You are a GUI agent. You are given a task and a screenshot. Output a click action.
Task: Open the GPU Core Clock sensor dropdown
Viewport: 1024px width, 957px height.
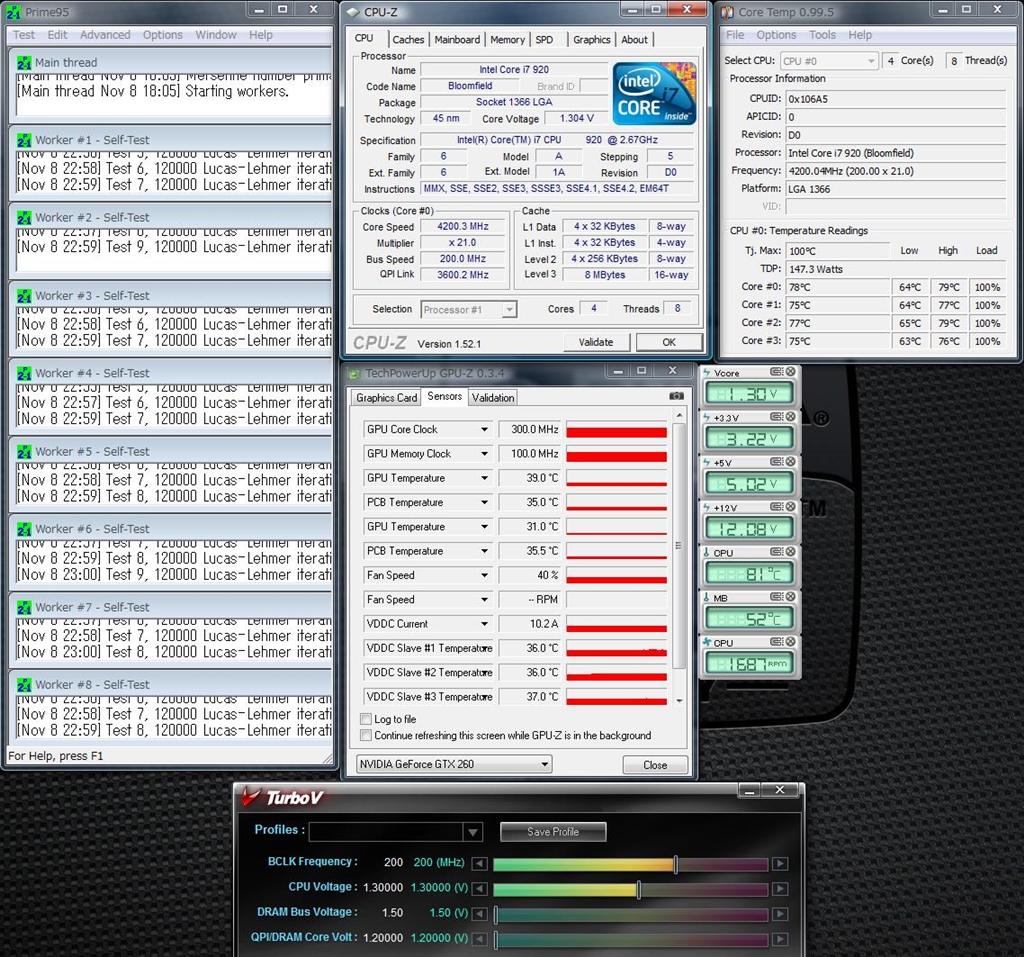pyautogui.click(x=485, y=430)
